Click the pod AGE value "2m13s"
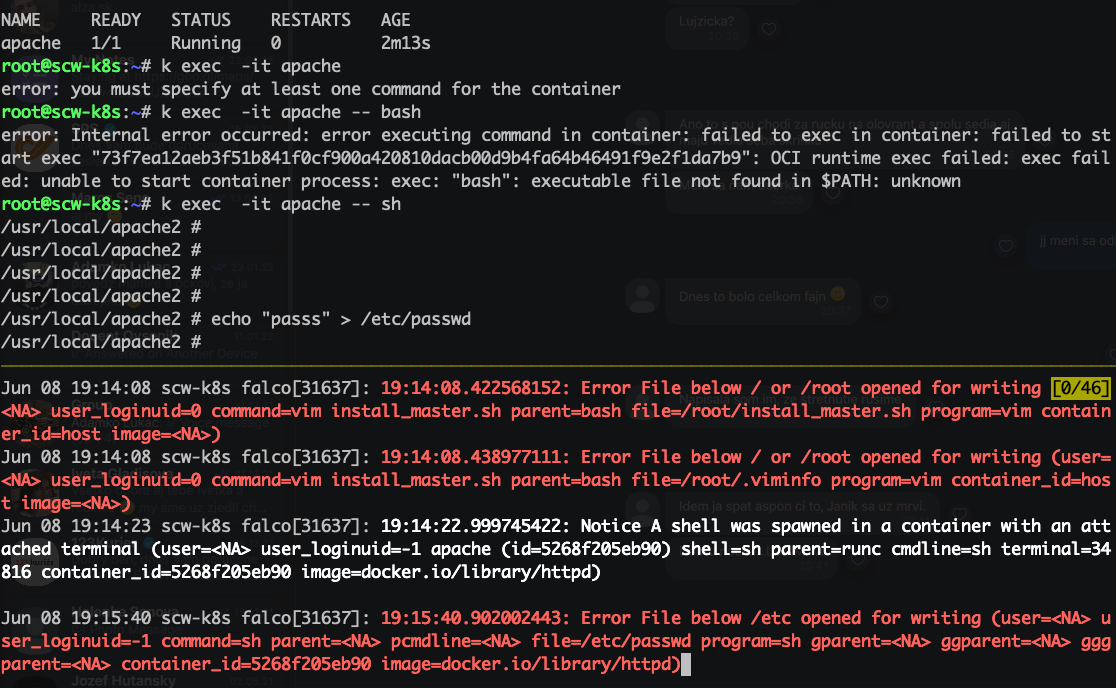 pos(406,43)
